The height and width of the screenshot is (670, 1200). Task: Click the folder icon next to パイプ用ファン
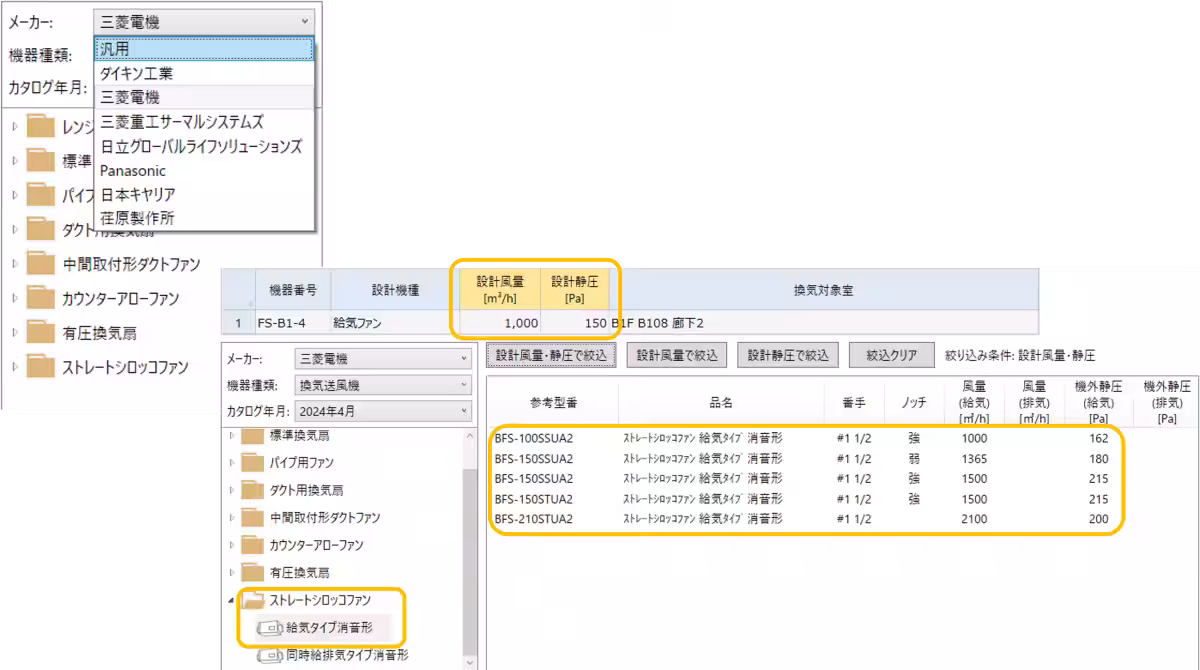coord(252,463)
